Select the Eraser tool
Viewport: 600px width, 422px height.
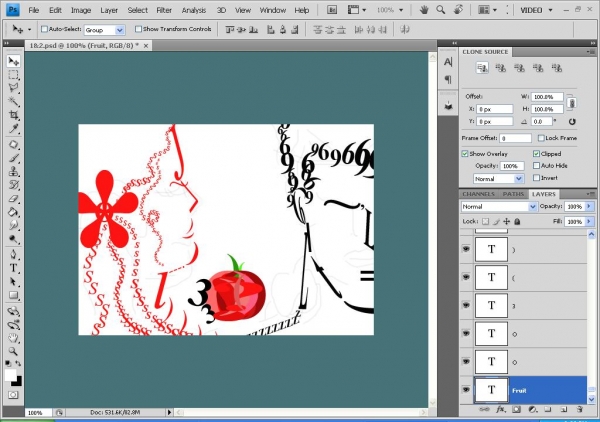pyautogui.click(x=13, y=199)
